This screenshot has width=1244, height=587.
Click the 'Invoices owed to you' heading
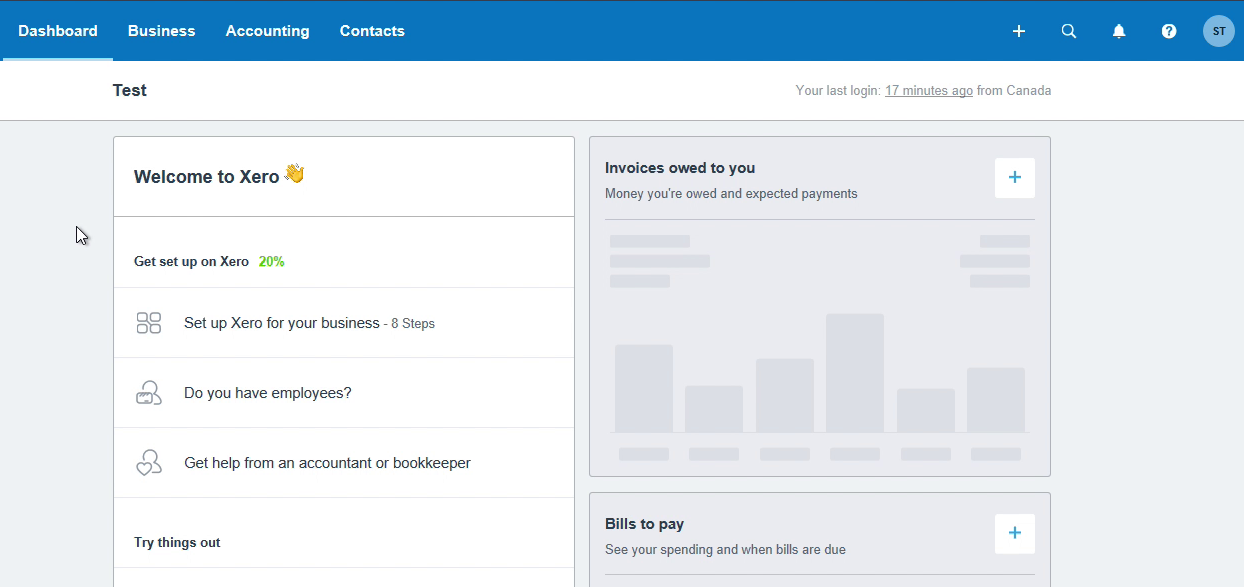(680, 168)
